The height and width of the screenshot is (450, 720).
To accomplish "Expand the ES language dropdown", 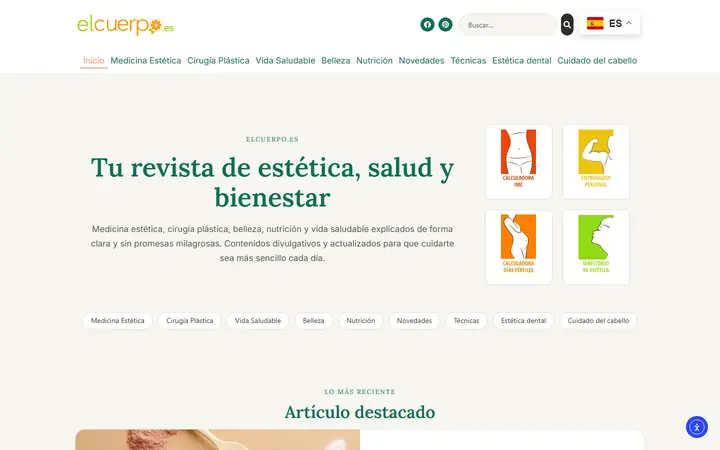I will pos(610,23).
